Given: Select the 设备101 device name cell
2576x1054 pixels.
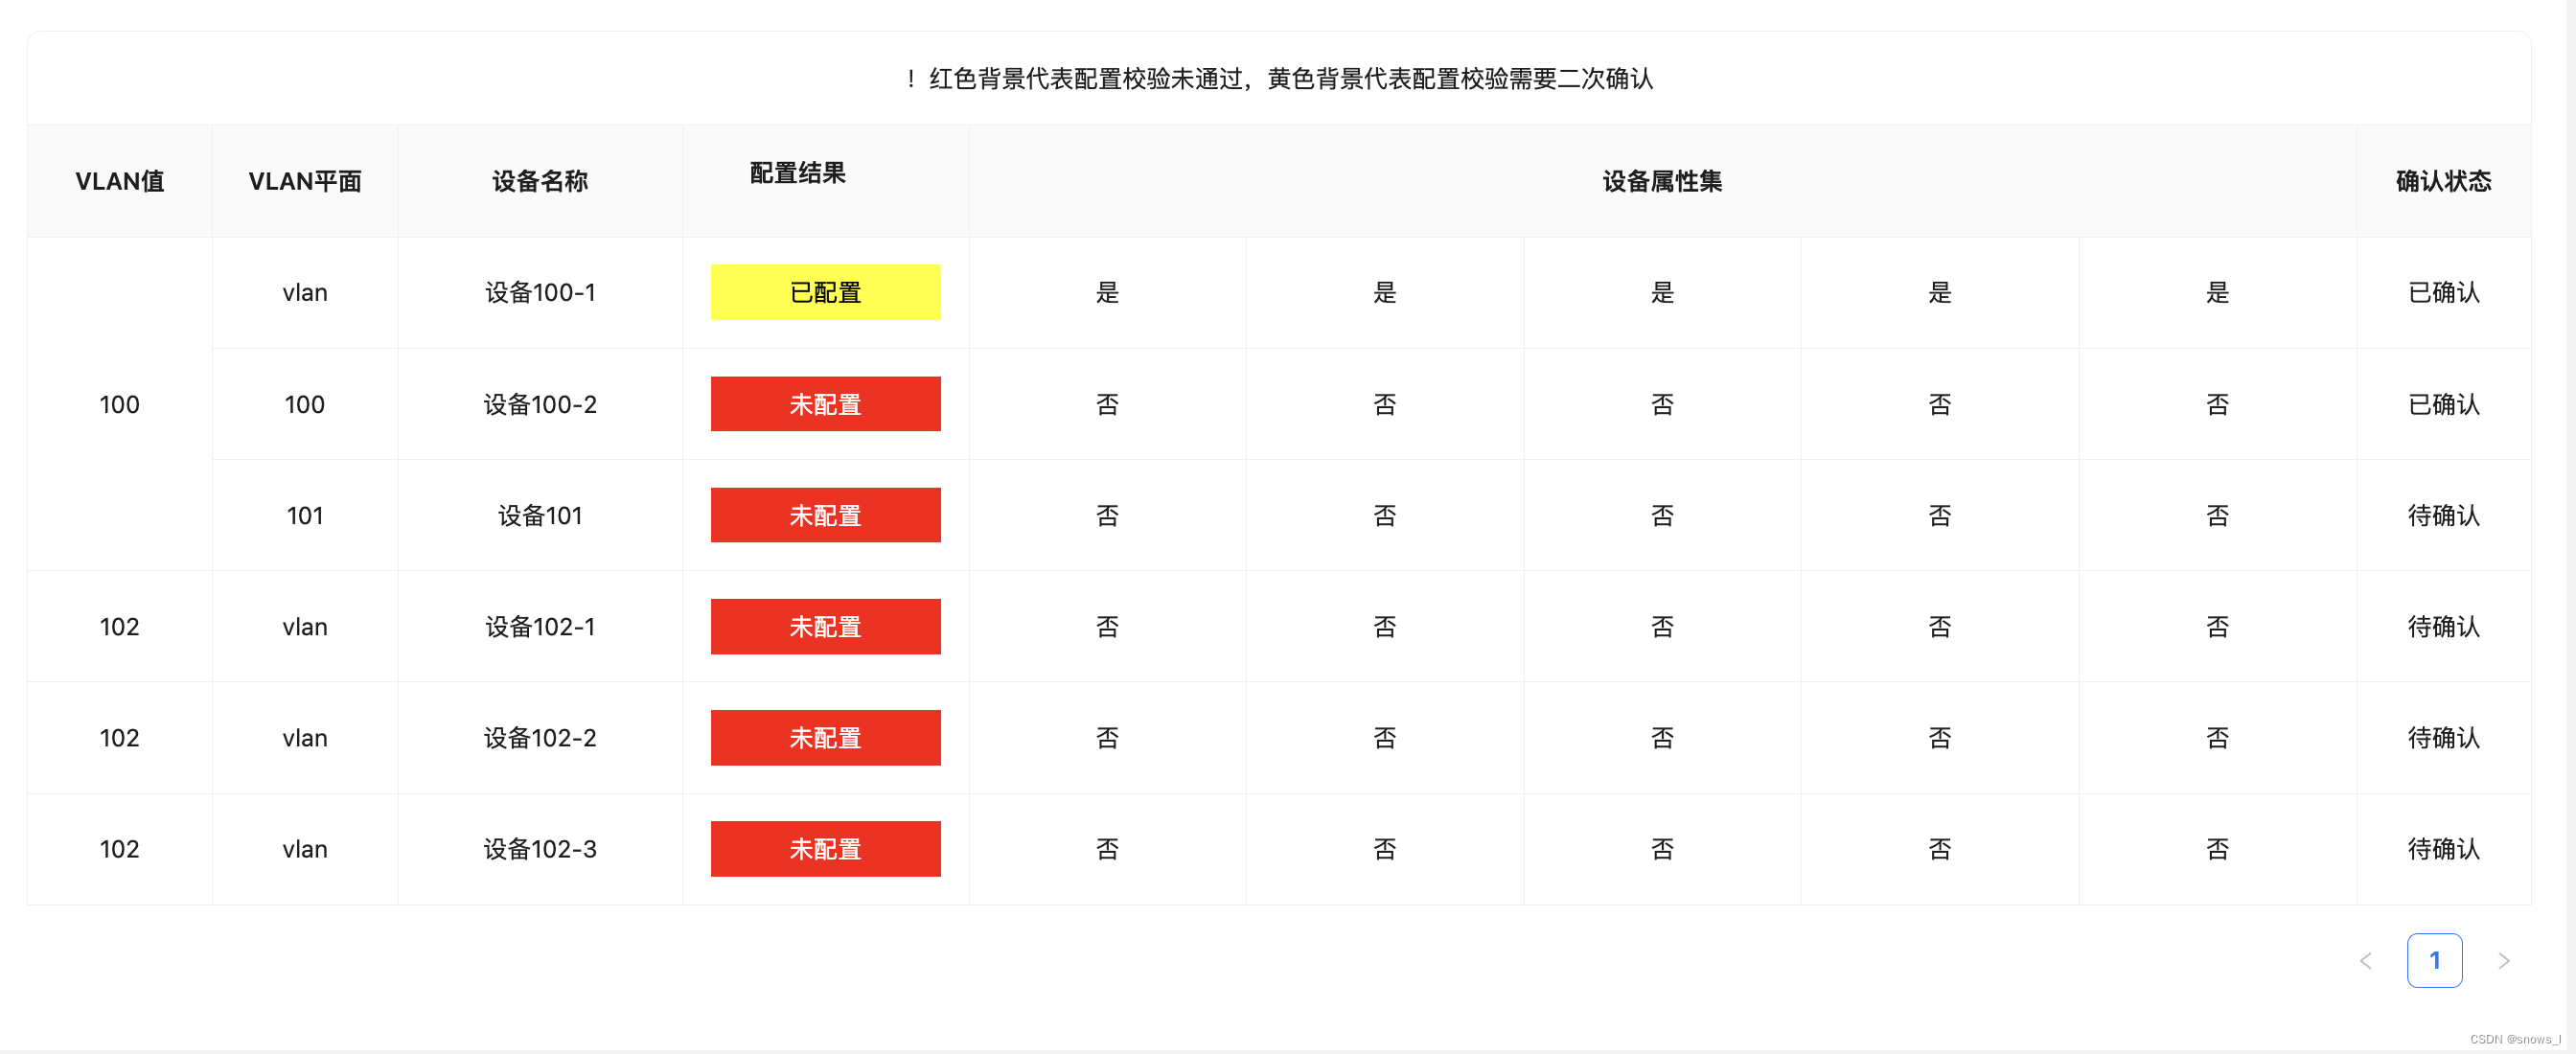Looking at the screenshot, I should click(x=540, y=515).
